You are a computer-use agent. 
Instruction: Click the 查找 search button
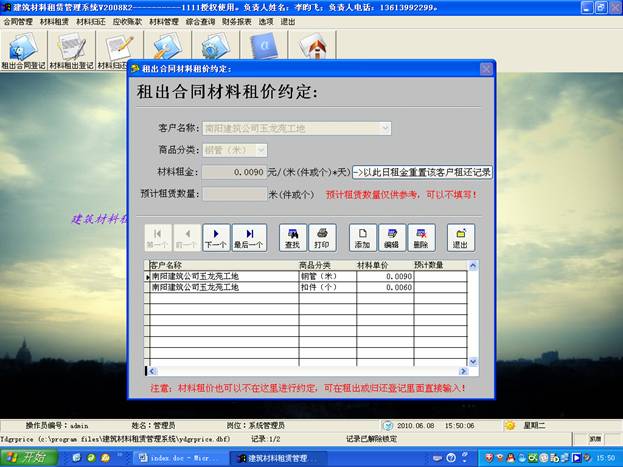coord(292,237)
